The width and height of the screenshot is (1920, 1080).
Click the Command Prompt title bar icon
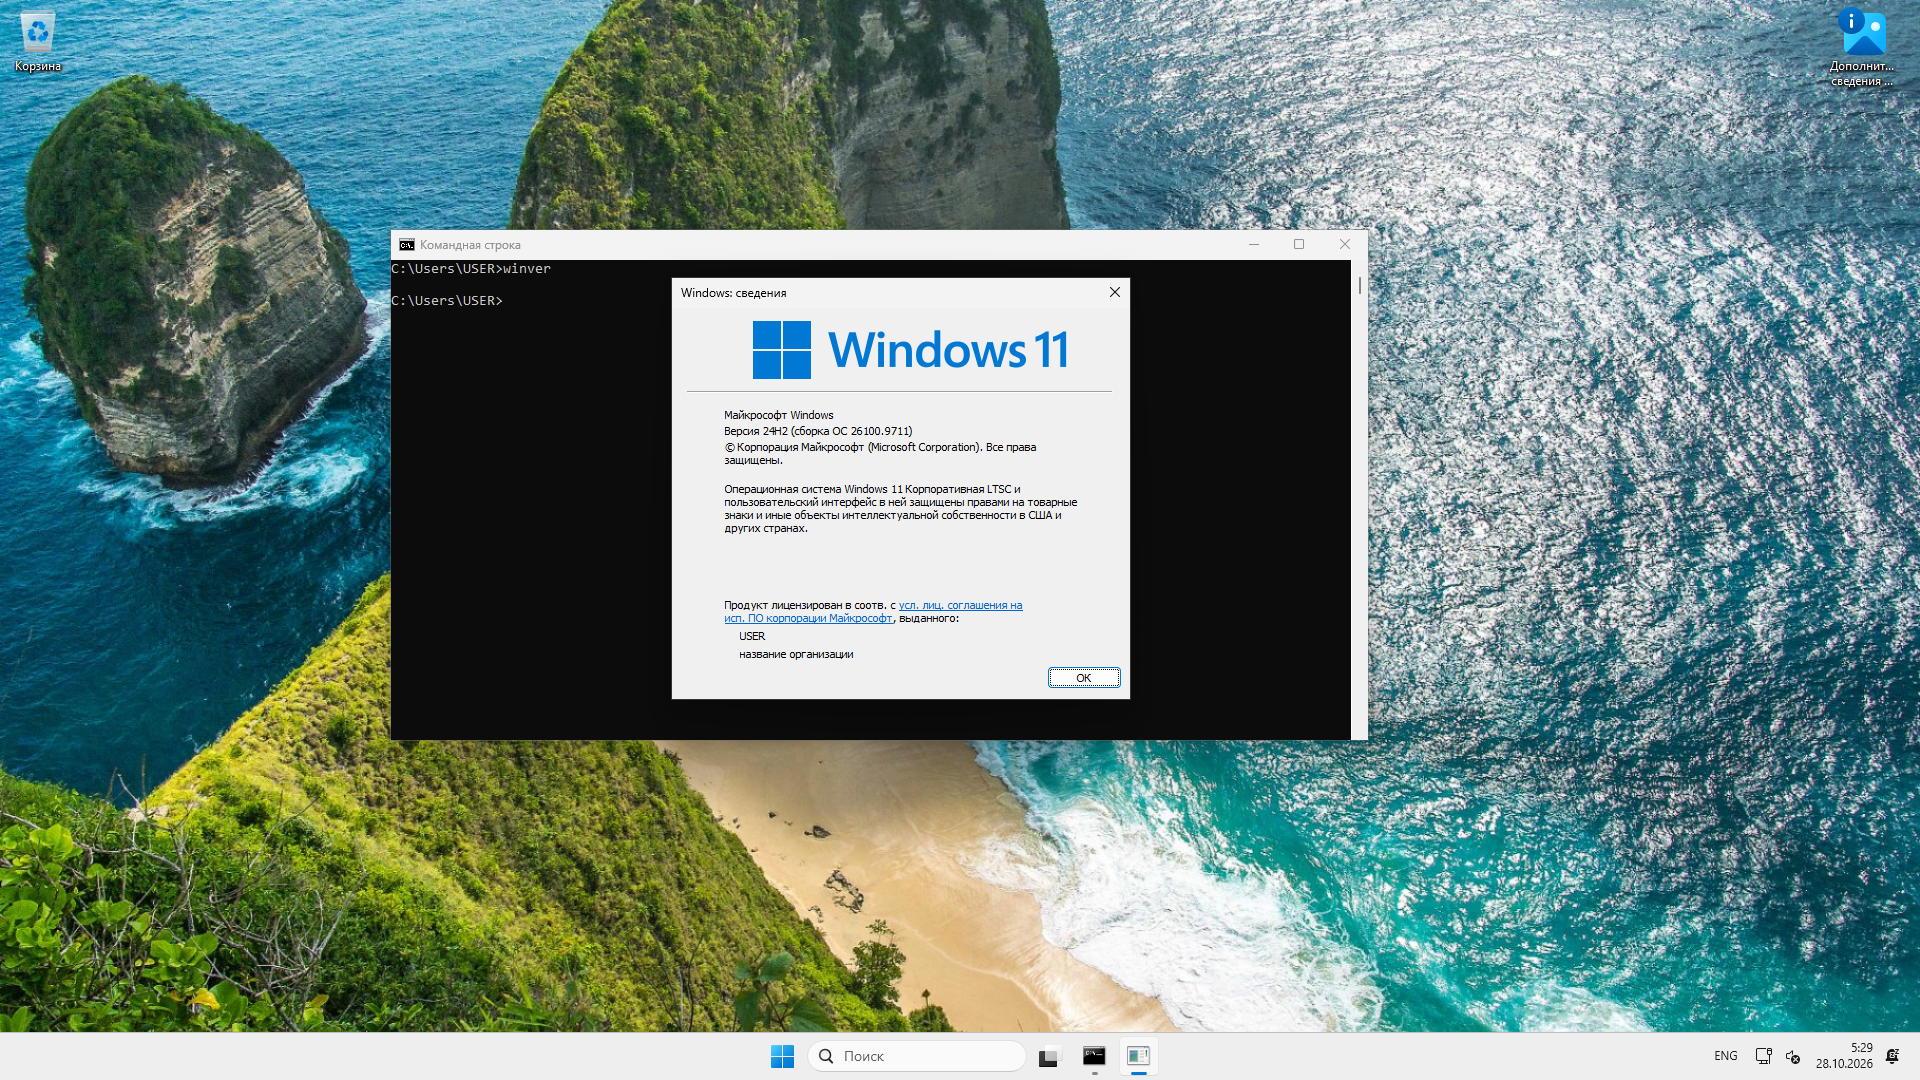click(406, 245)
